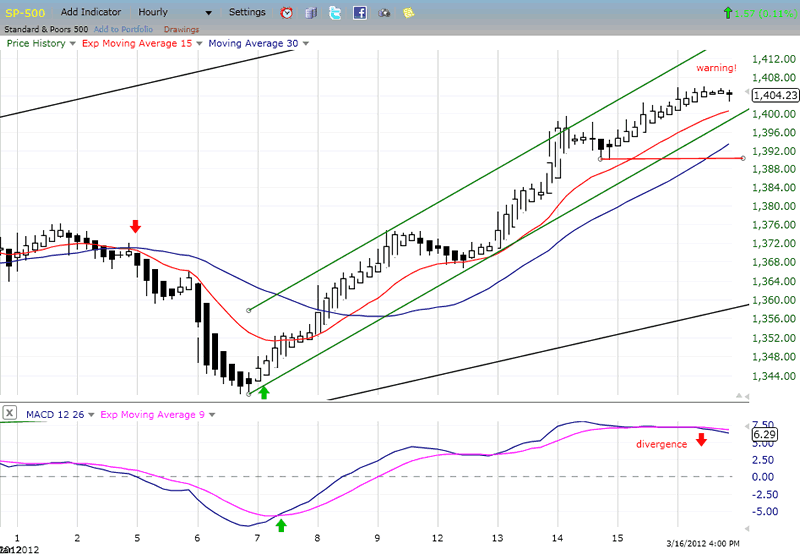The height and width of the screenshot is (554, 800).
Task: Click the red 'warning!' annotation
Action: pyautogui.click(x=716, y=68)
